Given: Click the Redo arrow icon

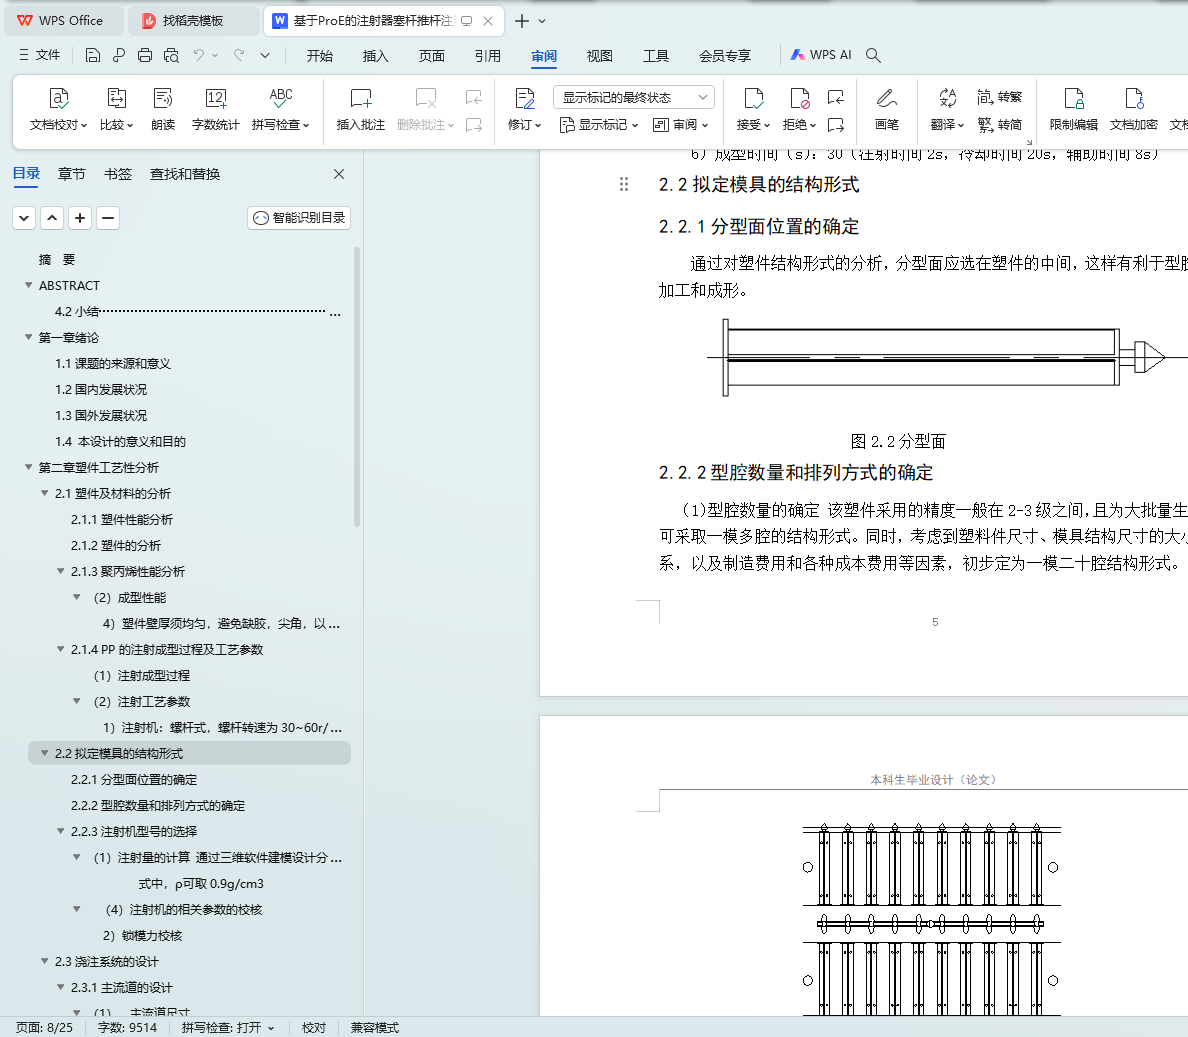Looking at the screenshot, I should pyautogui.click(x=239, y=55).
